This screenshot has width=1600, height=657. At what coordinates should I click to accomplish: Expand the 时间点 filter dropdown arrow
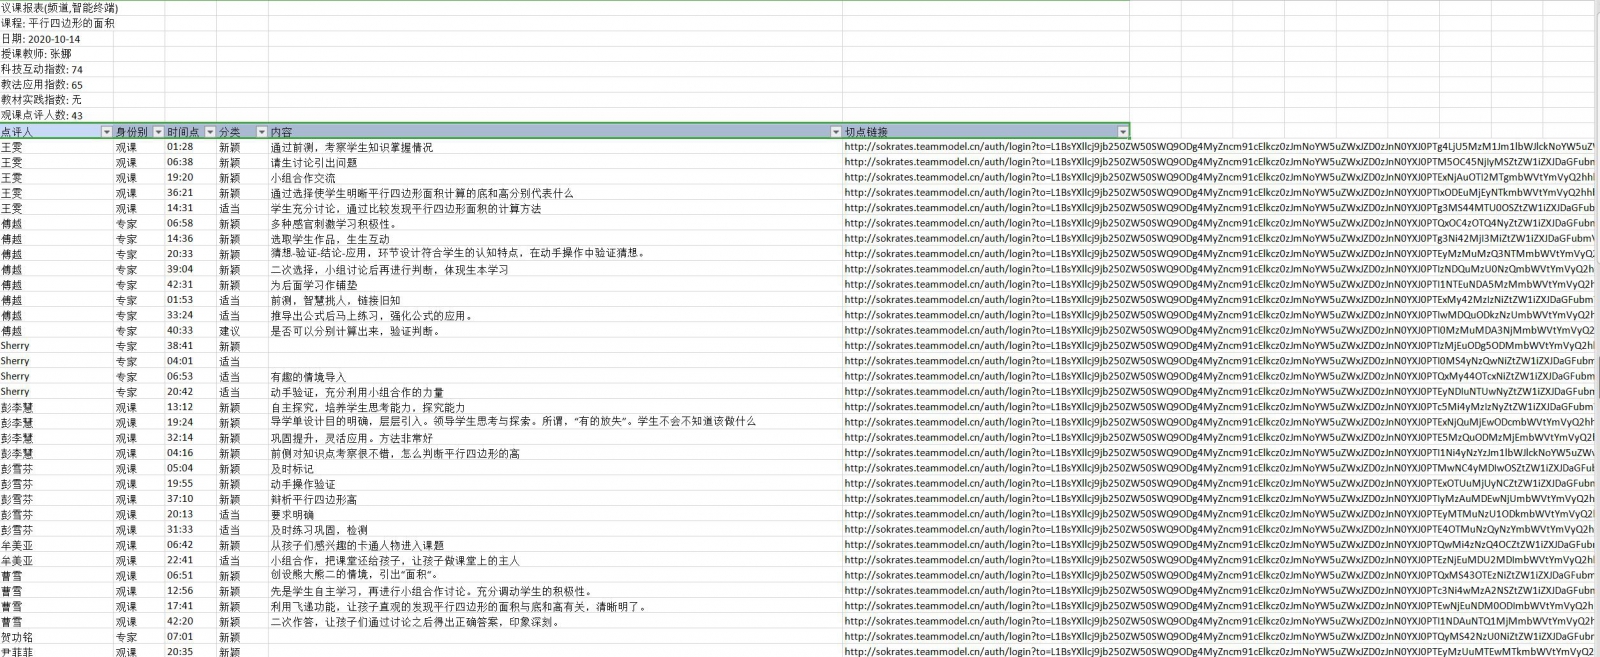[x=210, y=132]
